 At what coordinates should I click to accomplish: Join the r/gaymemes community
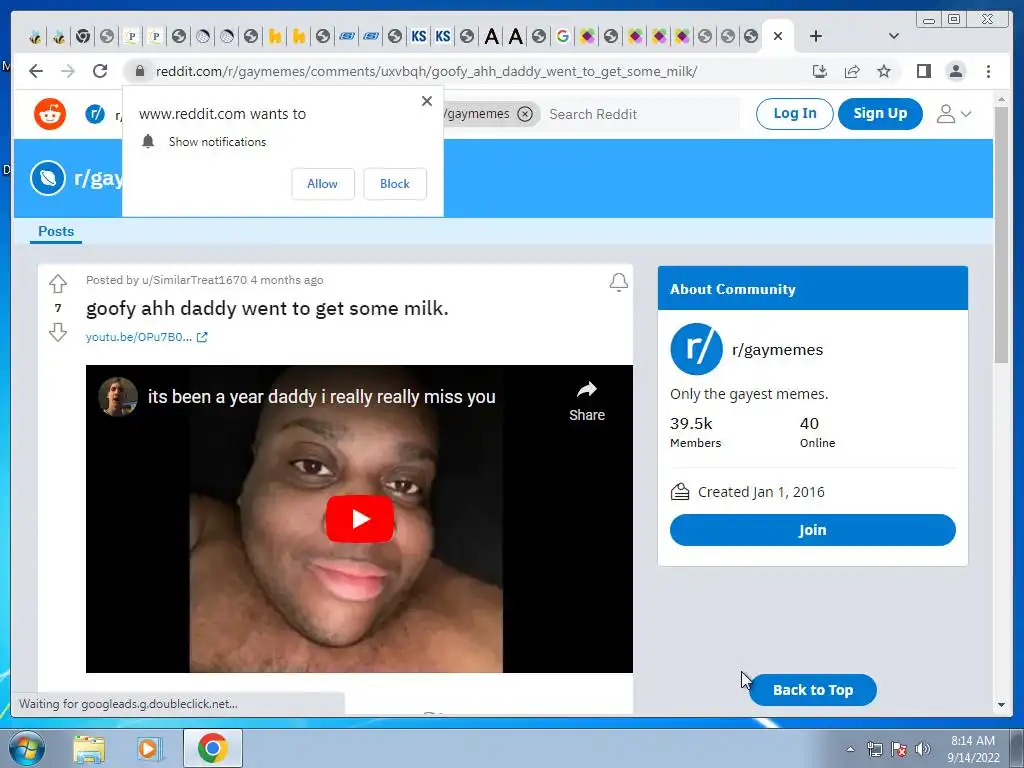(812, 530)
